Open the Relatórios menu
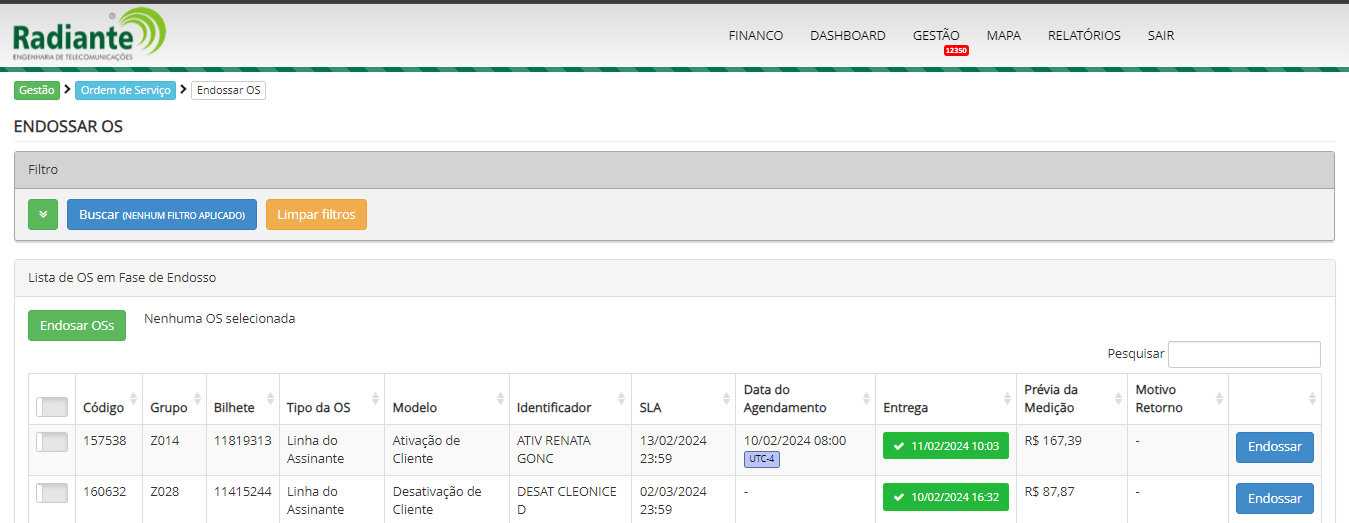 (1084, 35)
